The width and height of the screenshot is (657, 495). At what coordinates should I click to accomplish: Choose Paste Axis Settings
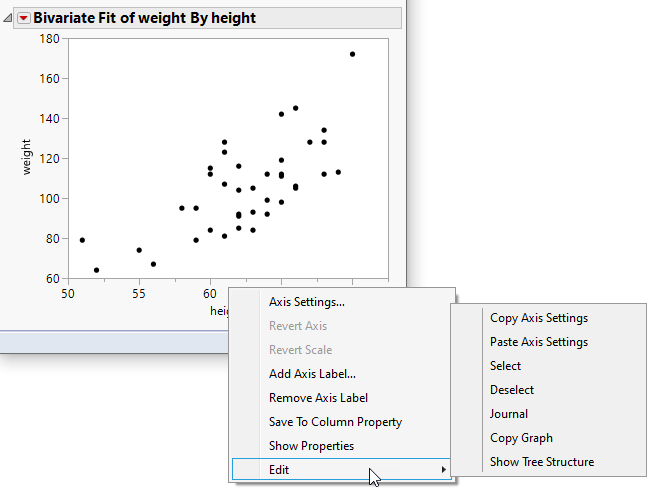click(x=538, y=342)
